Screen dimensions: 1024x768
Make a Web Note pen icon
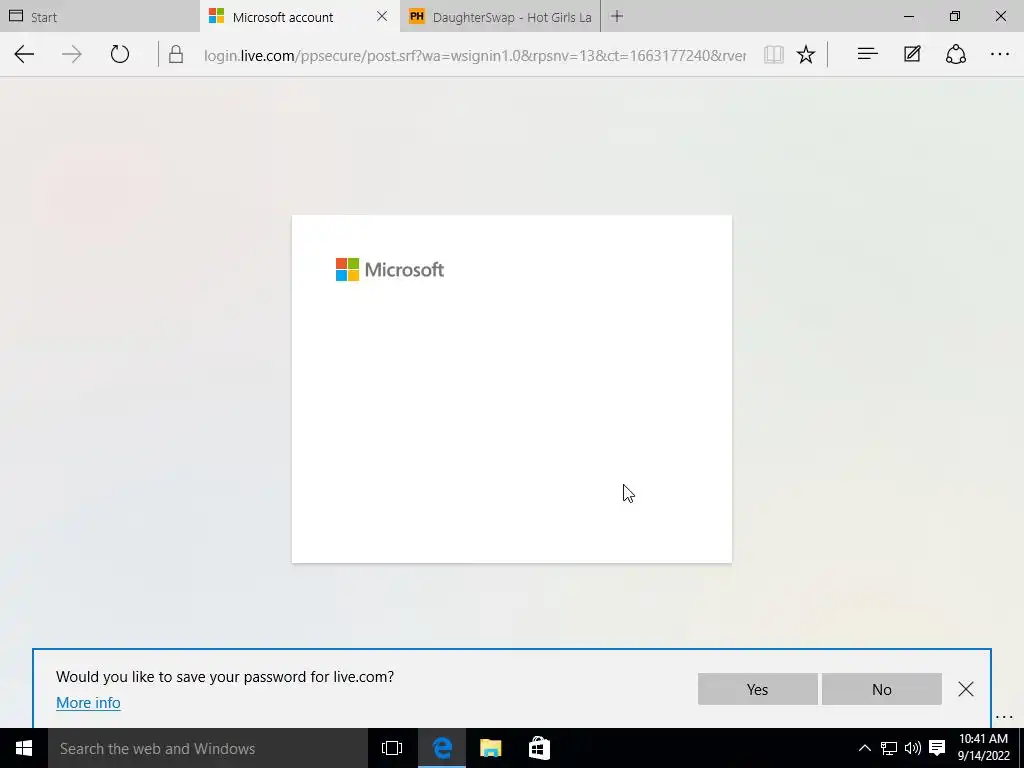[x=912, y=54]
